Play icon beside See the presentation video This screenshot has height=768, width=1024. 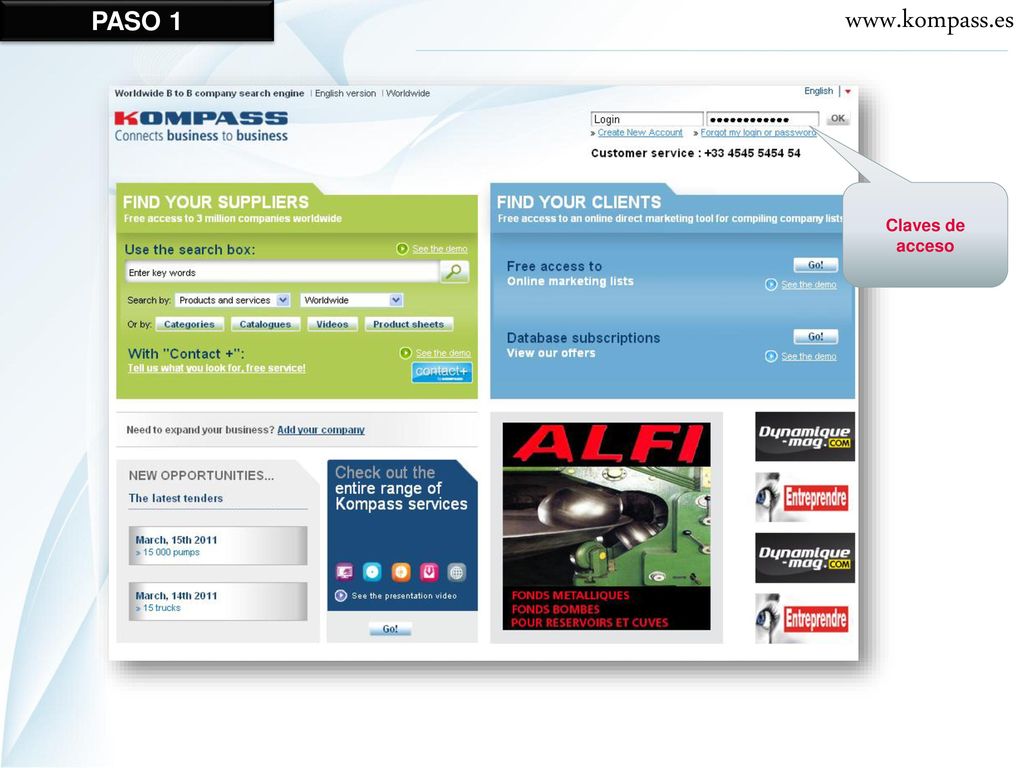pyautogui.click(x=341, y=596)
